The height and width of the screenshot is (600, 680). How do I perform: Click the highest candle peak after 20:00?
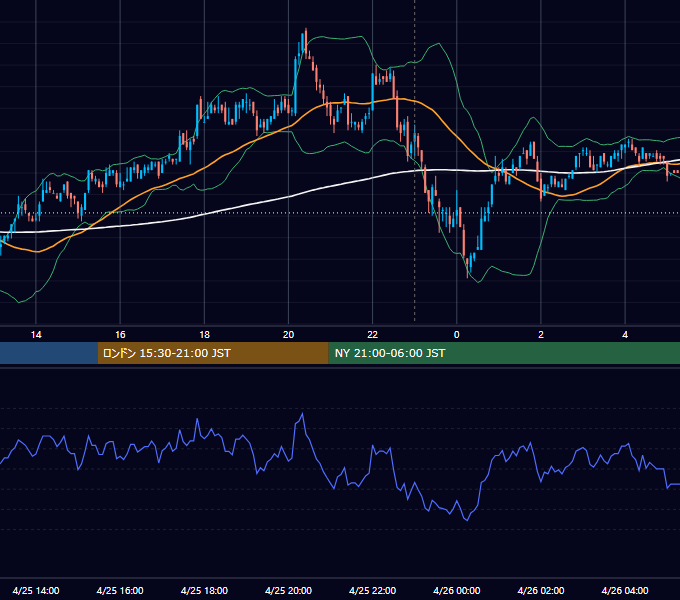306,41
